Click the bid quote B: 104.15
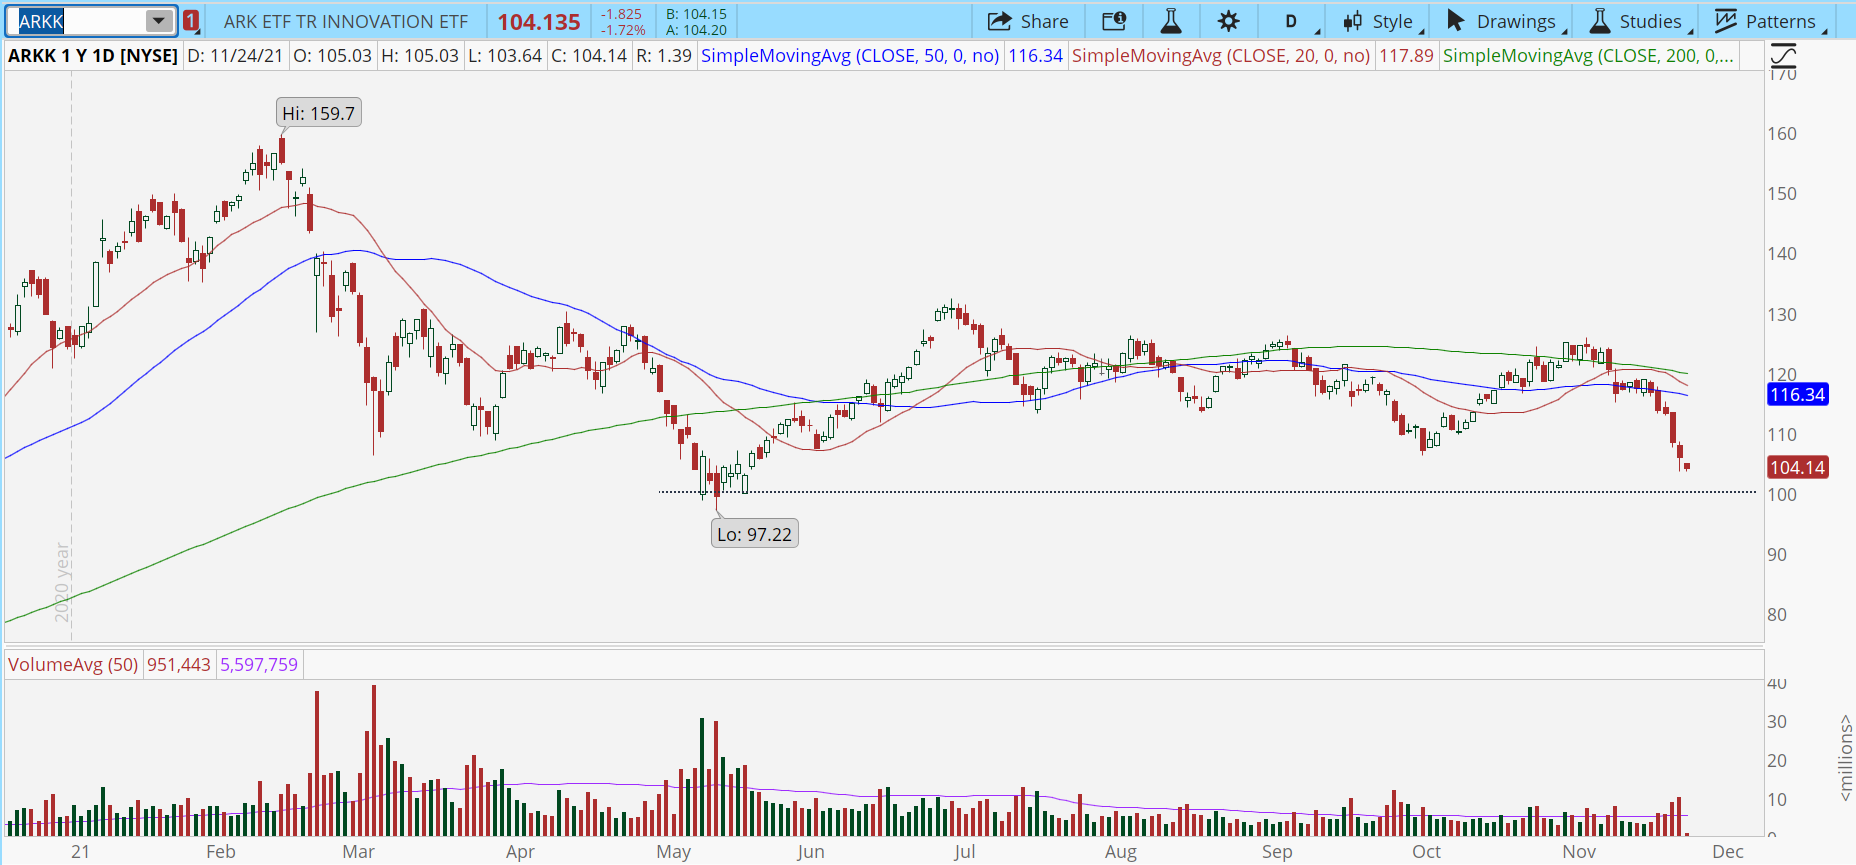This screenshot has width=1856, height=865. pos(697,14)
